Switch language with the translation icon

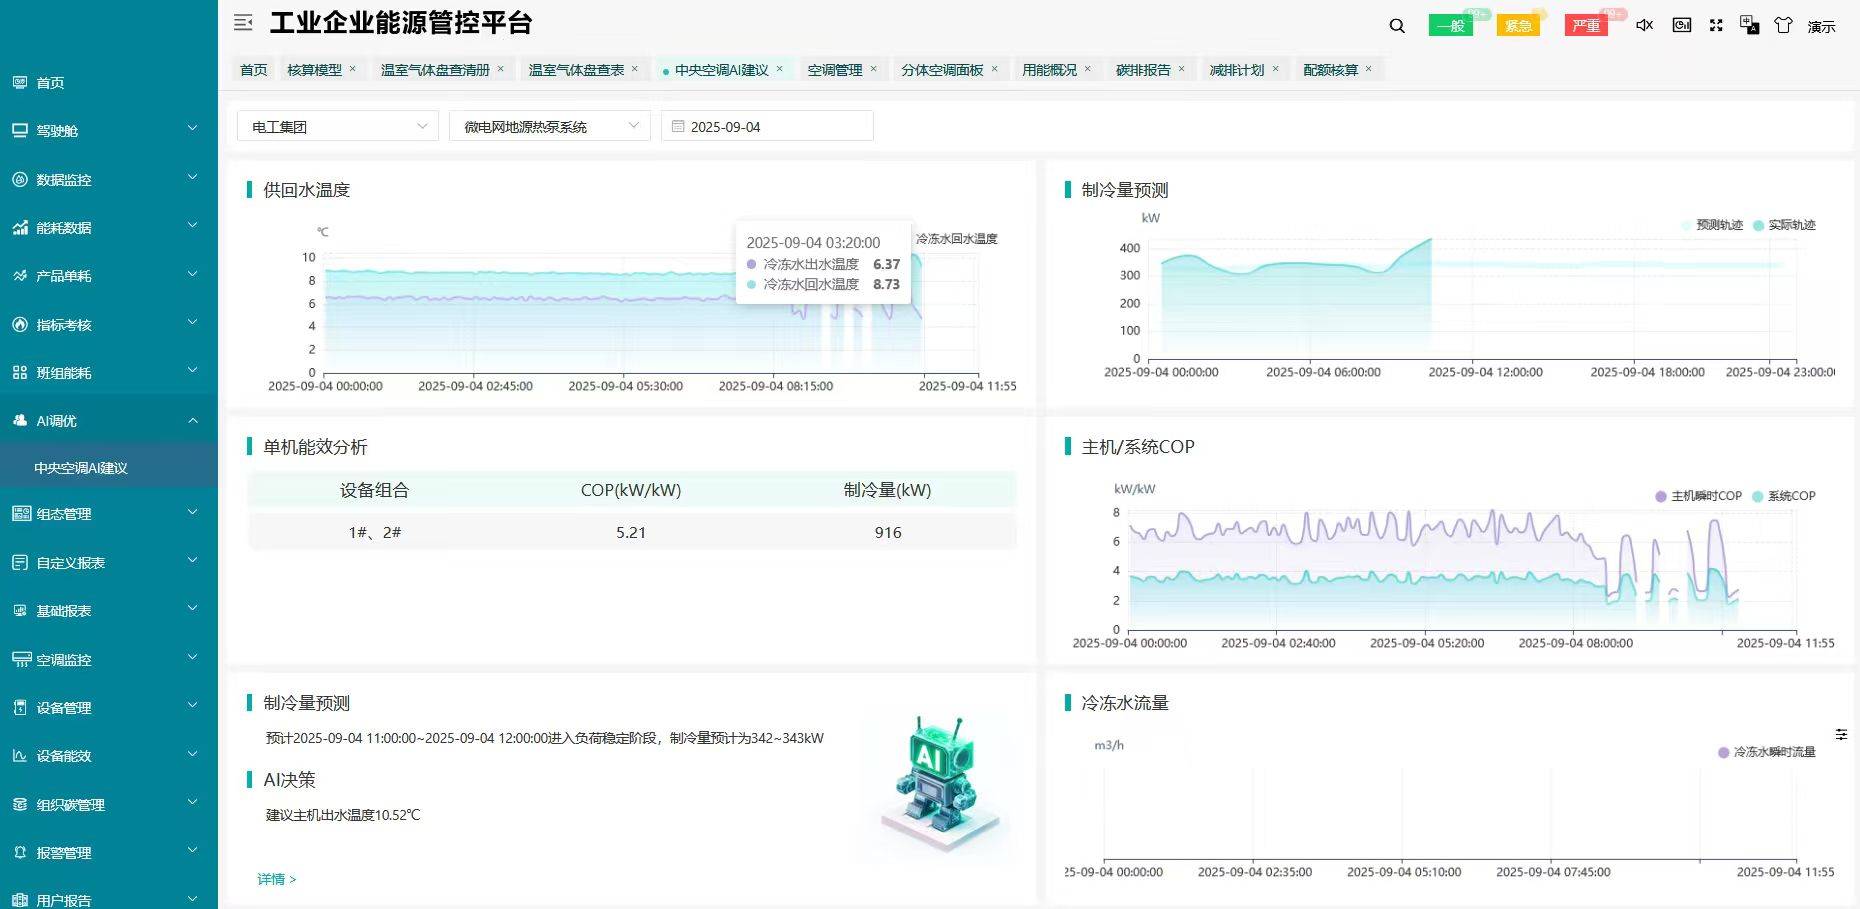click(x=1749, y=25)
